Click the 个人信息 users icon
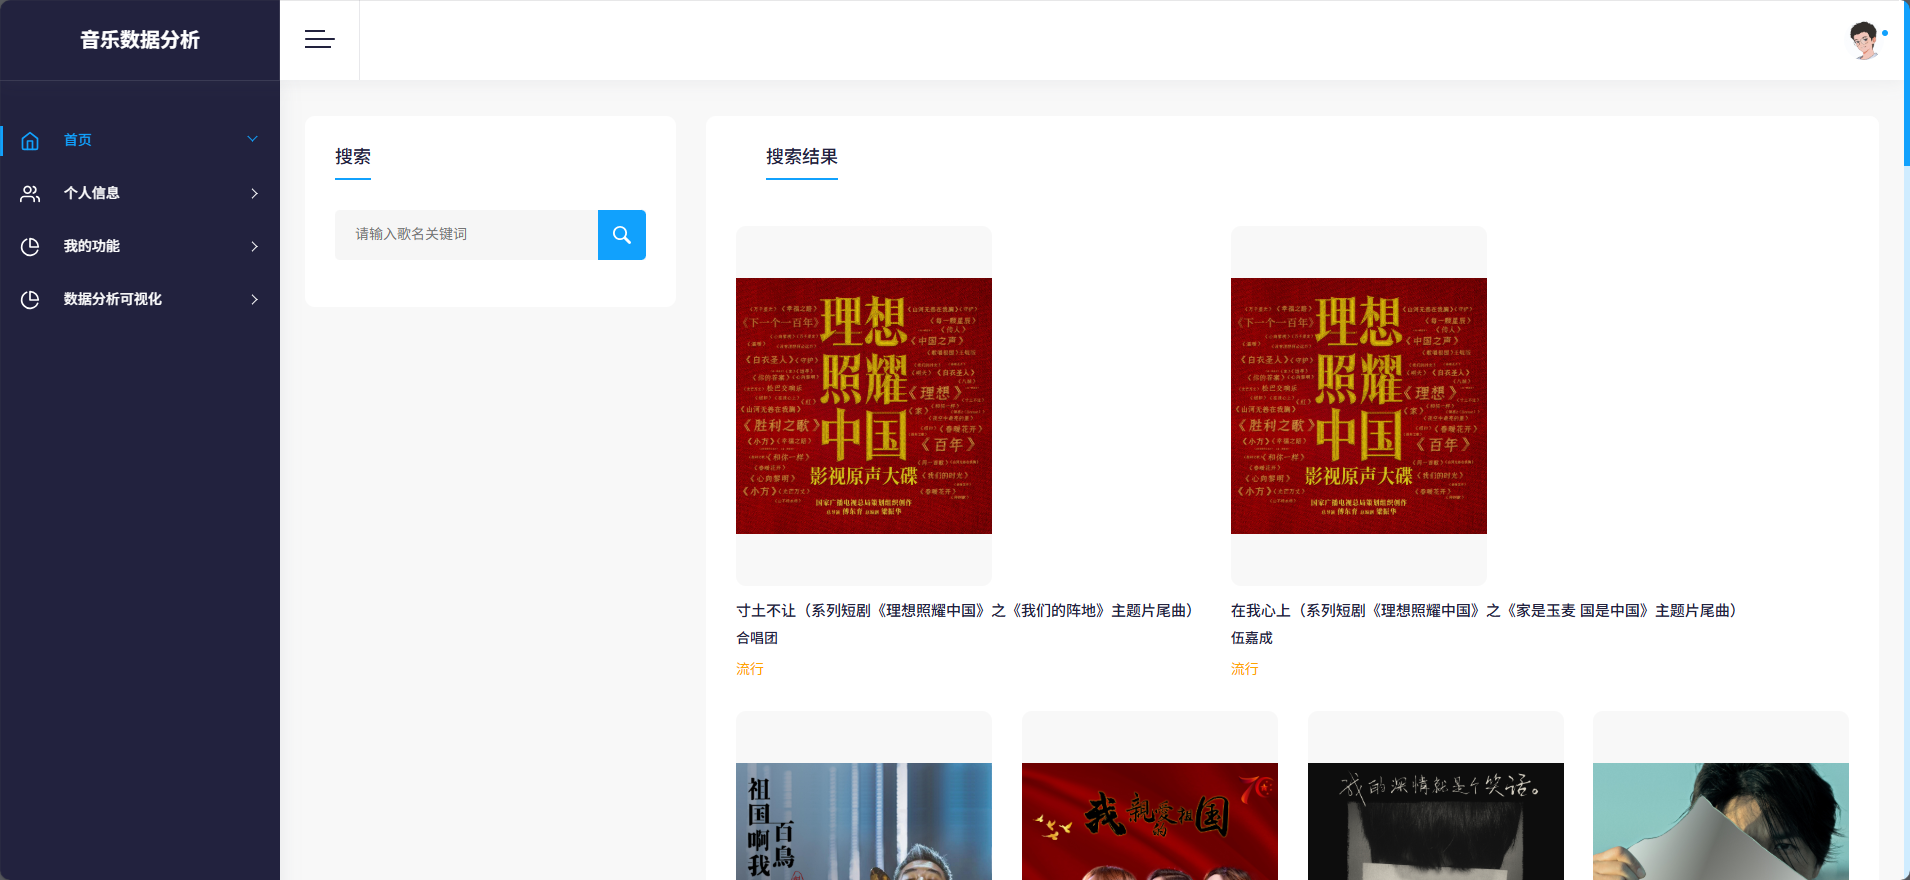1910x880 pixels. pos(30,194)
